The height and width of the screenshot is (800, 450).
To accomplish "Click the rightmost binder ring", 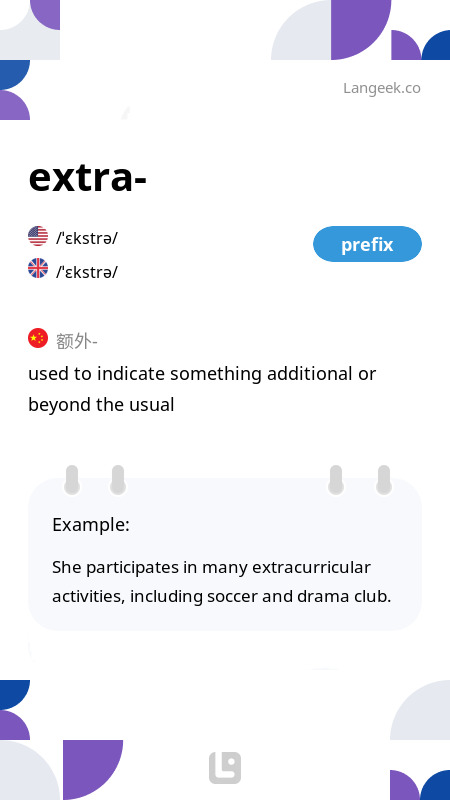I will (x=384, y=480).
